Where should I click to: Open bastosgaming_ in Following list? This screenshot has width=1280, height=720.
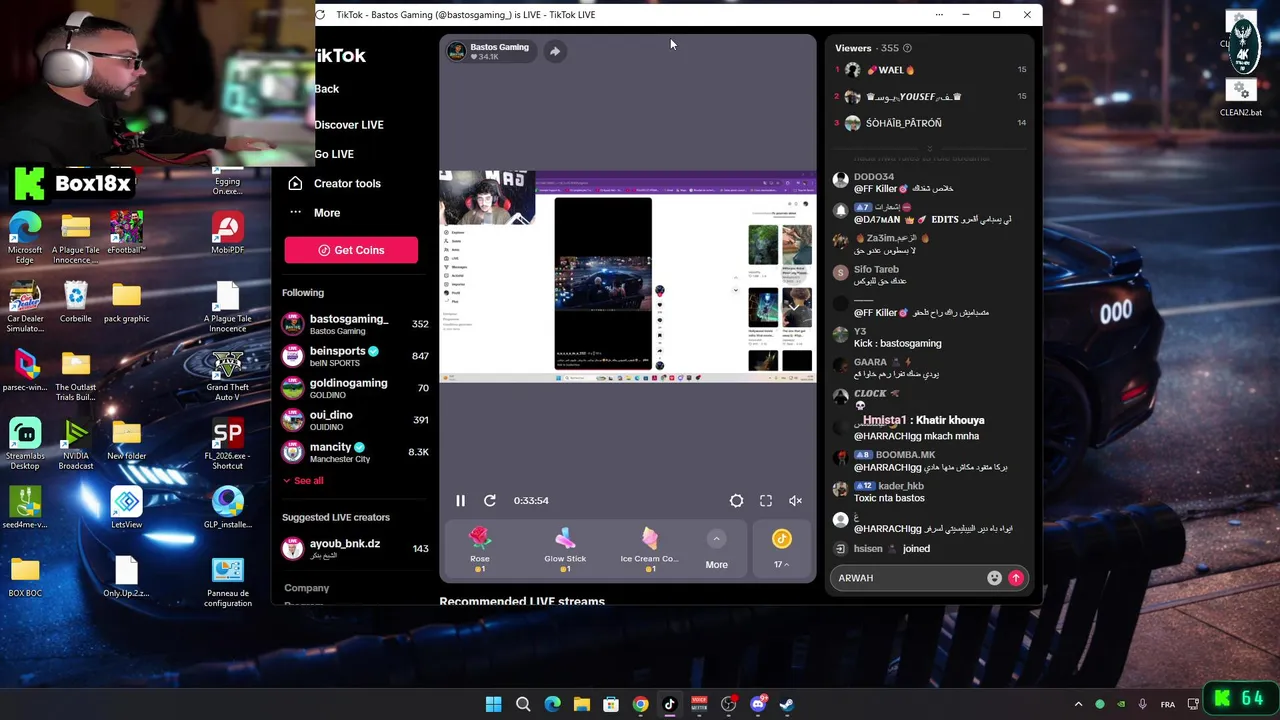(355, 324)
